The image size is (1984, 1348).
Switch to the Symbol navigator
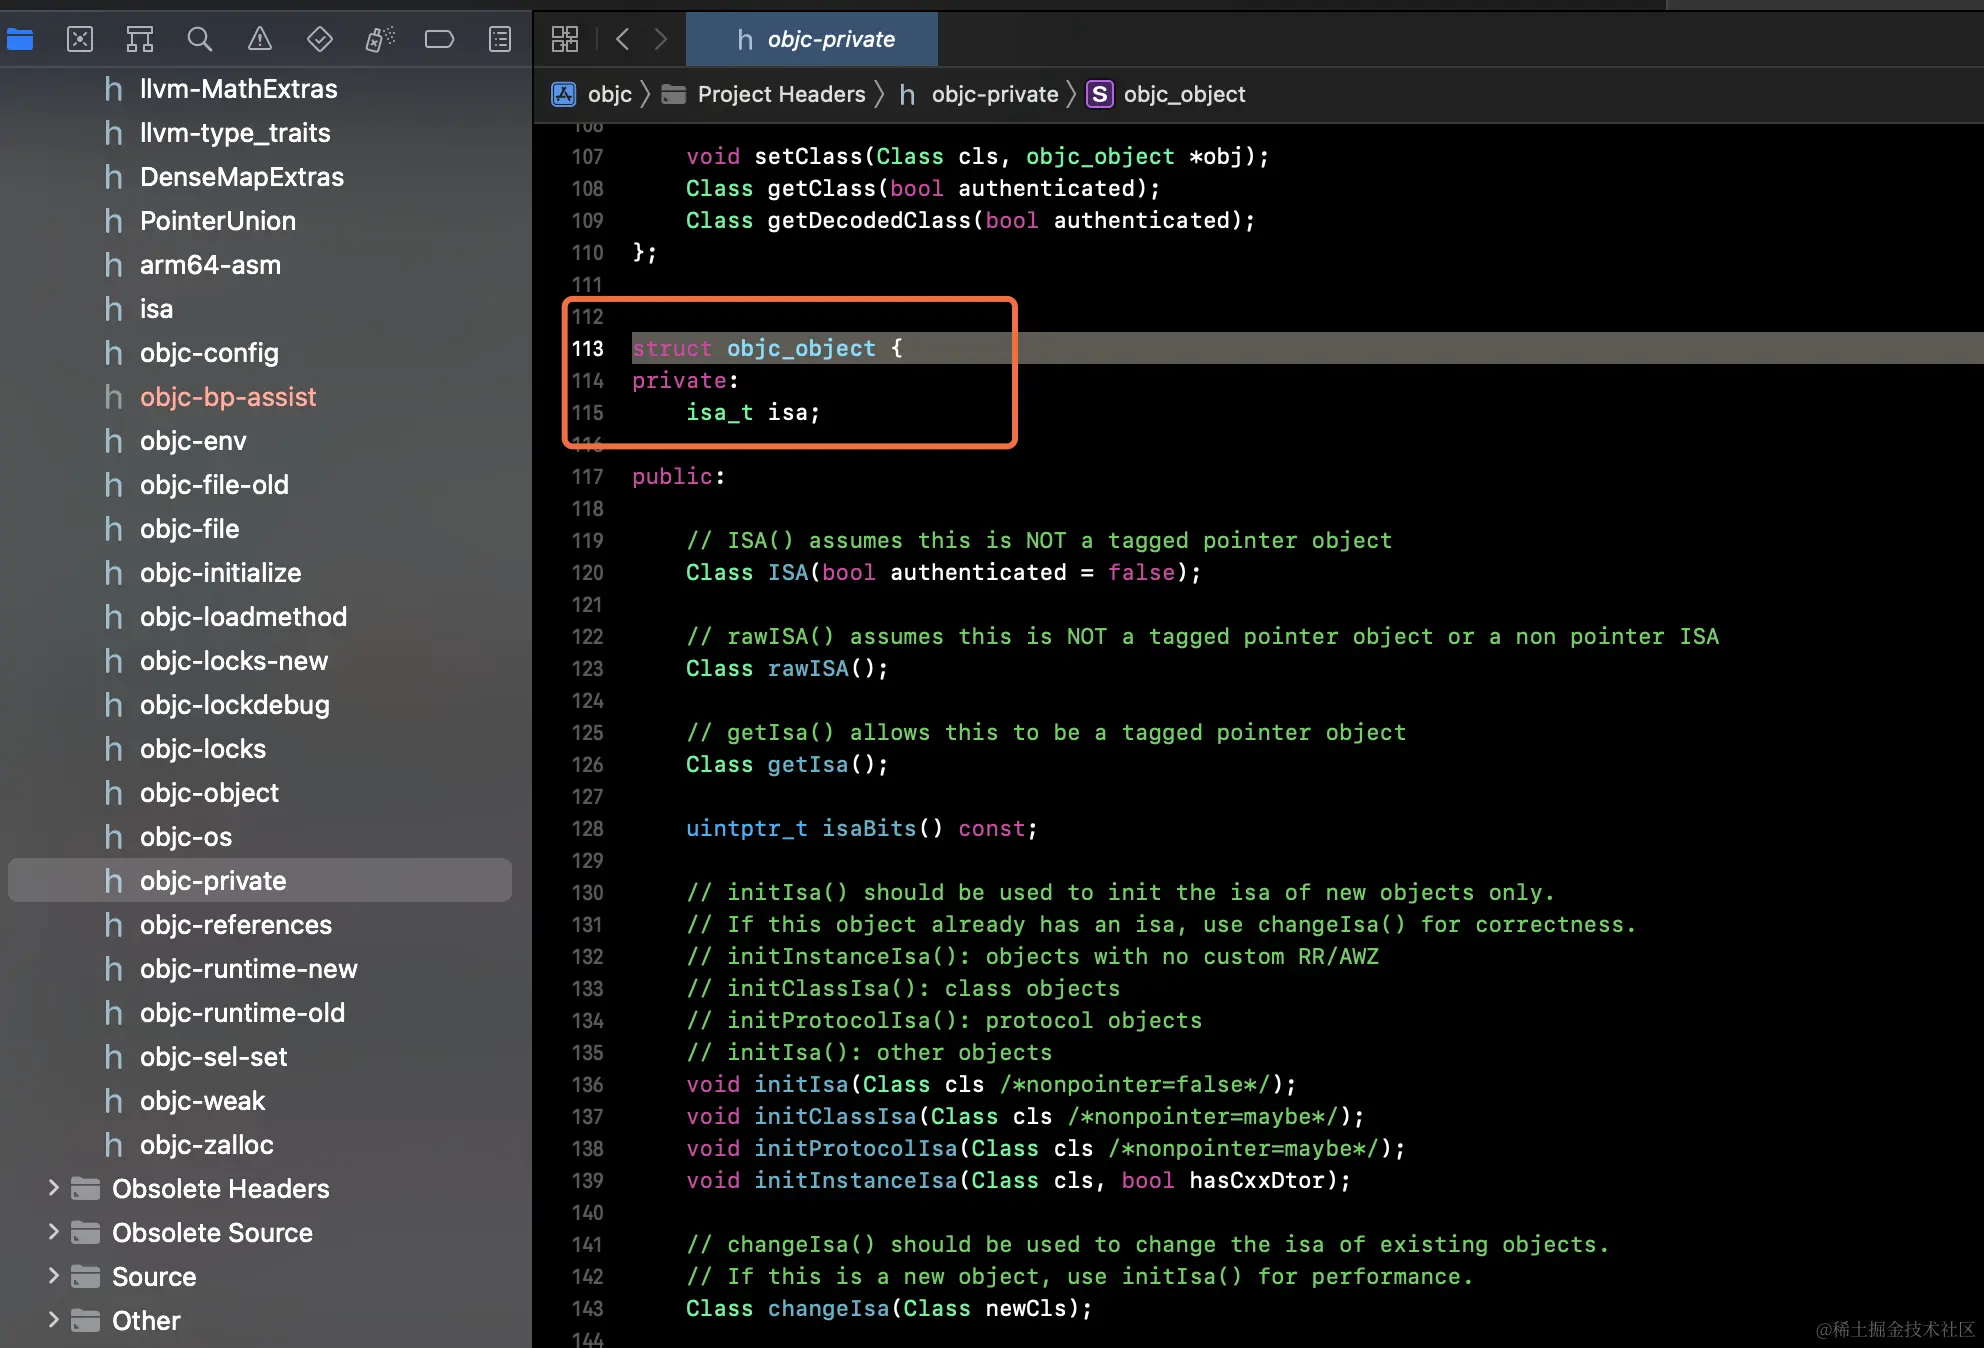[140, 40]
